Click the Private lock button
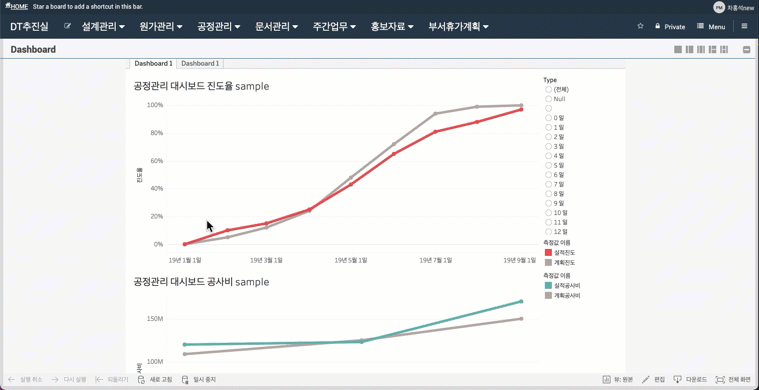 (670, 27)
